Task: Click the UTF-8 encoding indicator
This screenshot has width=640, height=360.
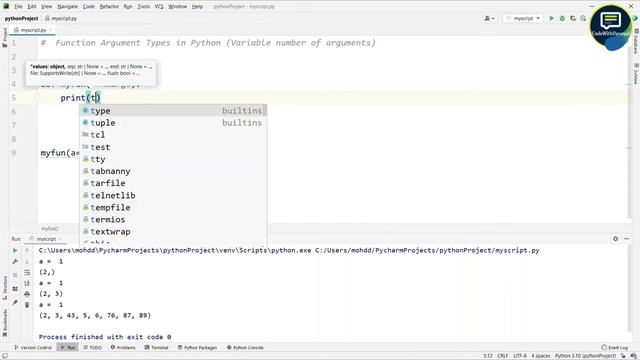Action: pyautogui.click(x=520, y=356)
